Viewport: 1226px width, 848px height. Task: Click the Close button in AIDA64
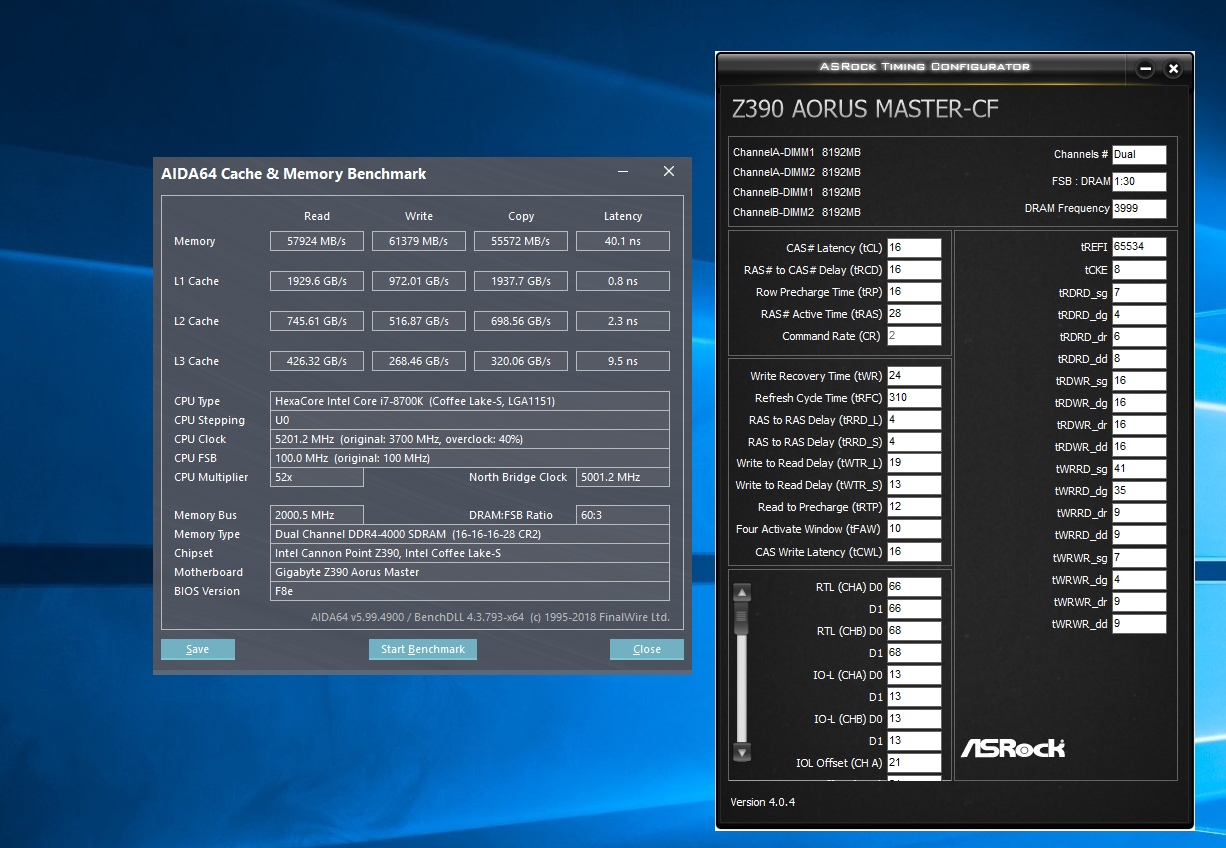[647, 649]
